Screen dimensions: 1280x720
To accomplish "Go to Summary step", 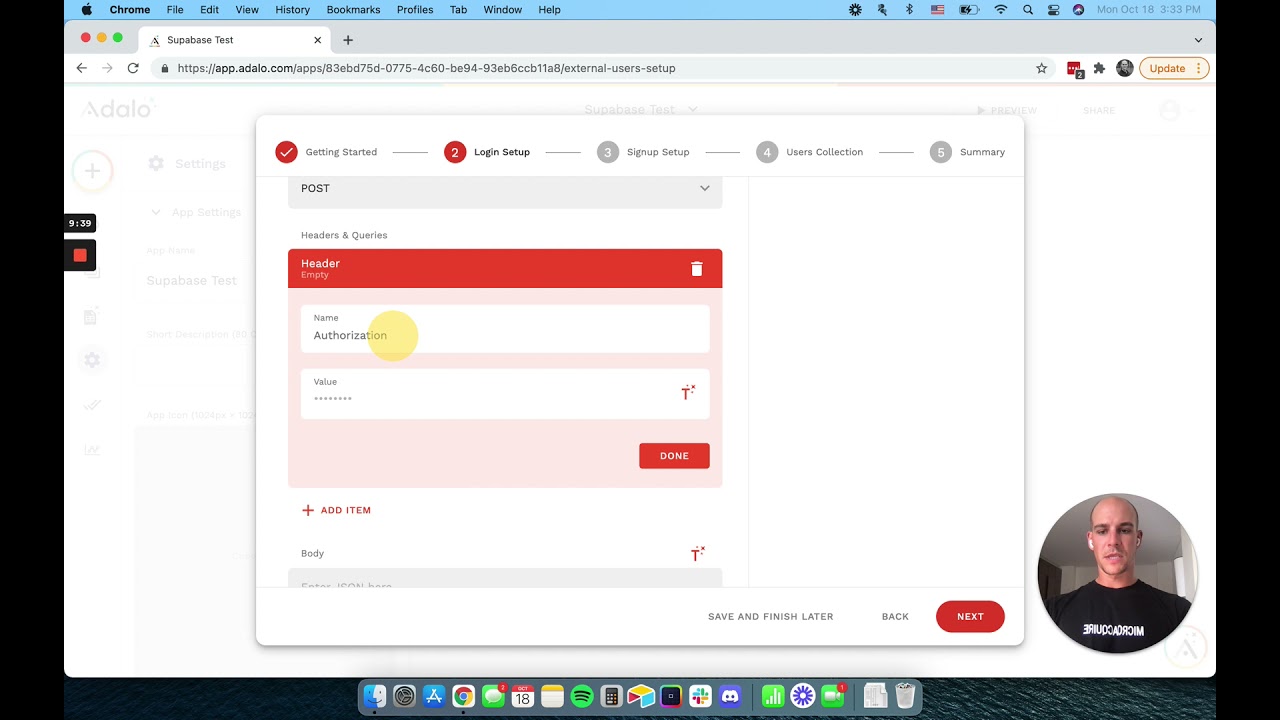I will tap(967, 152).
